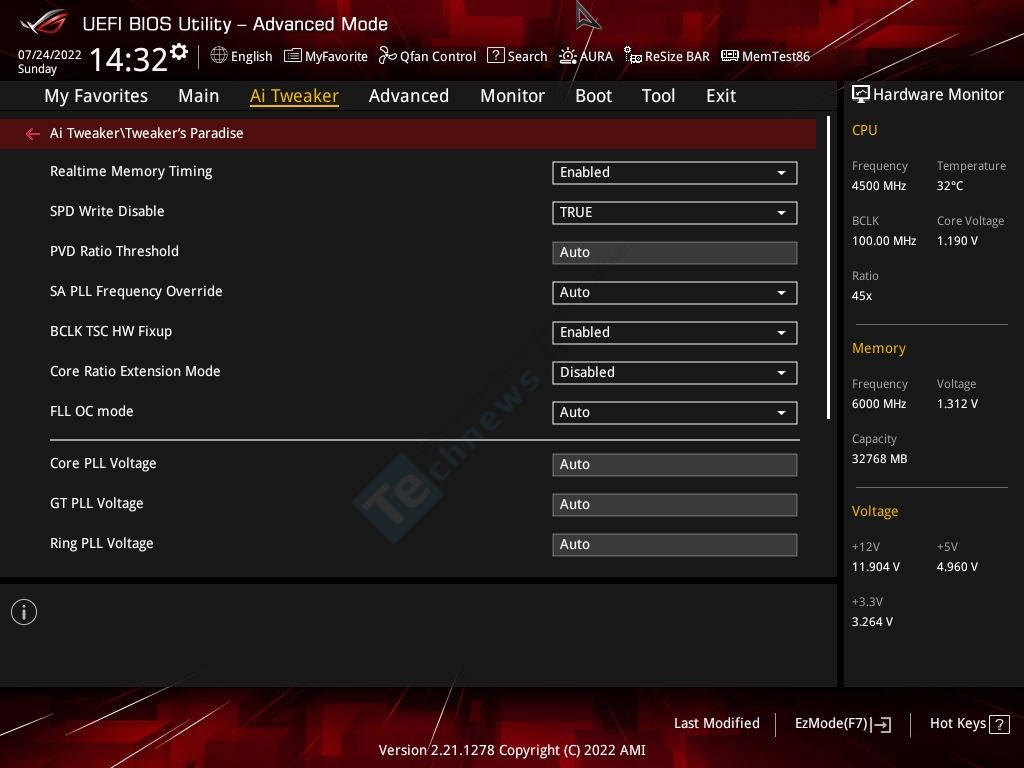Click the 14:32 clock display

tap(129, 59)
